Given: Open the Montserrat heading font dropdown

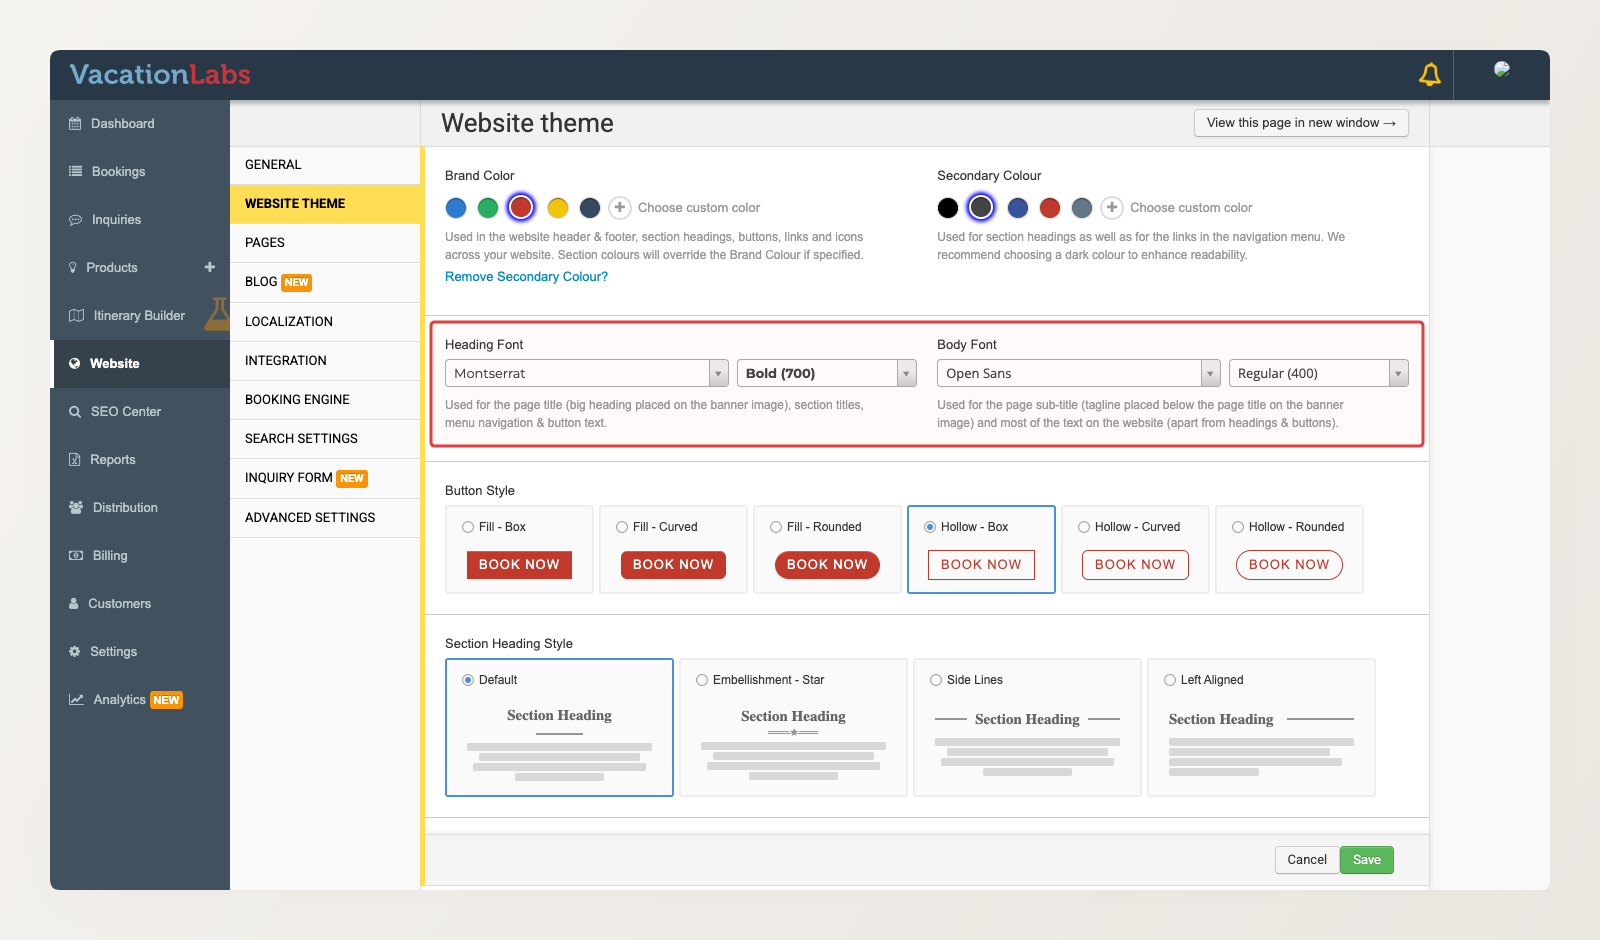Looking at the screenshot, I should click(587, 373).
